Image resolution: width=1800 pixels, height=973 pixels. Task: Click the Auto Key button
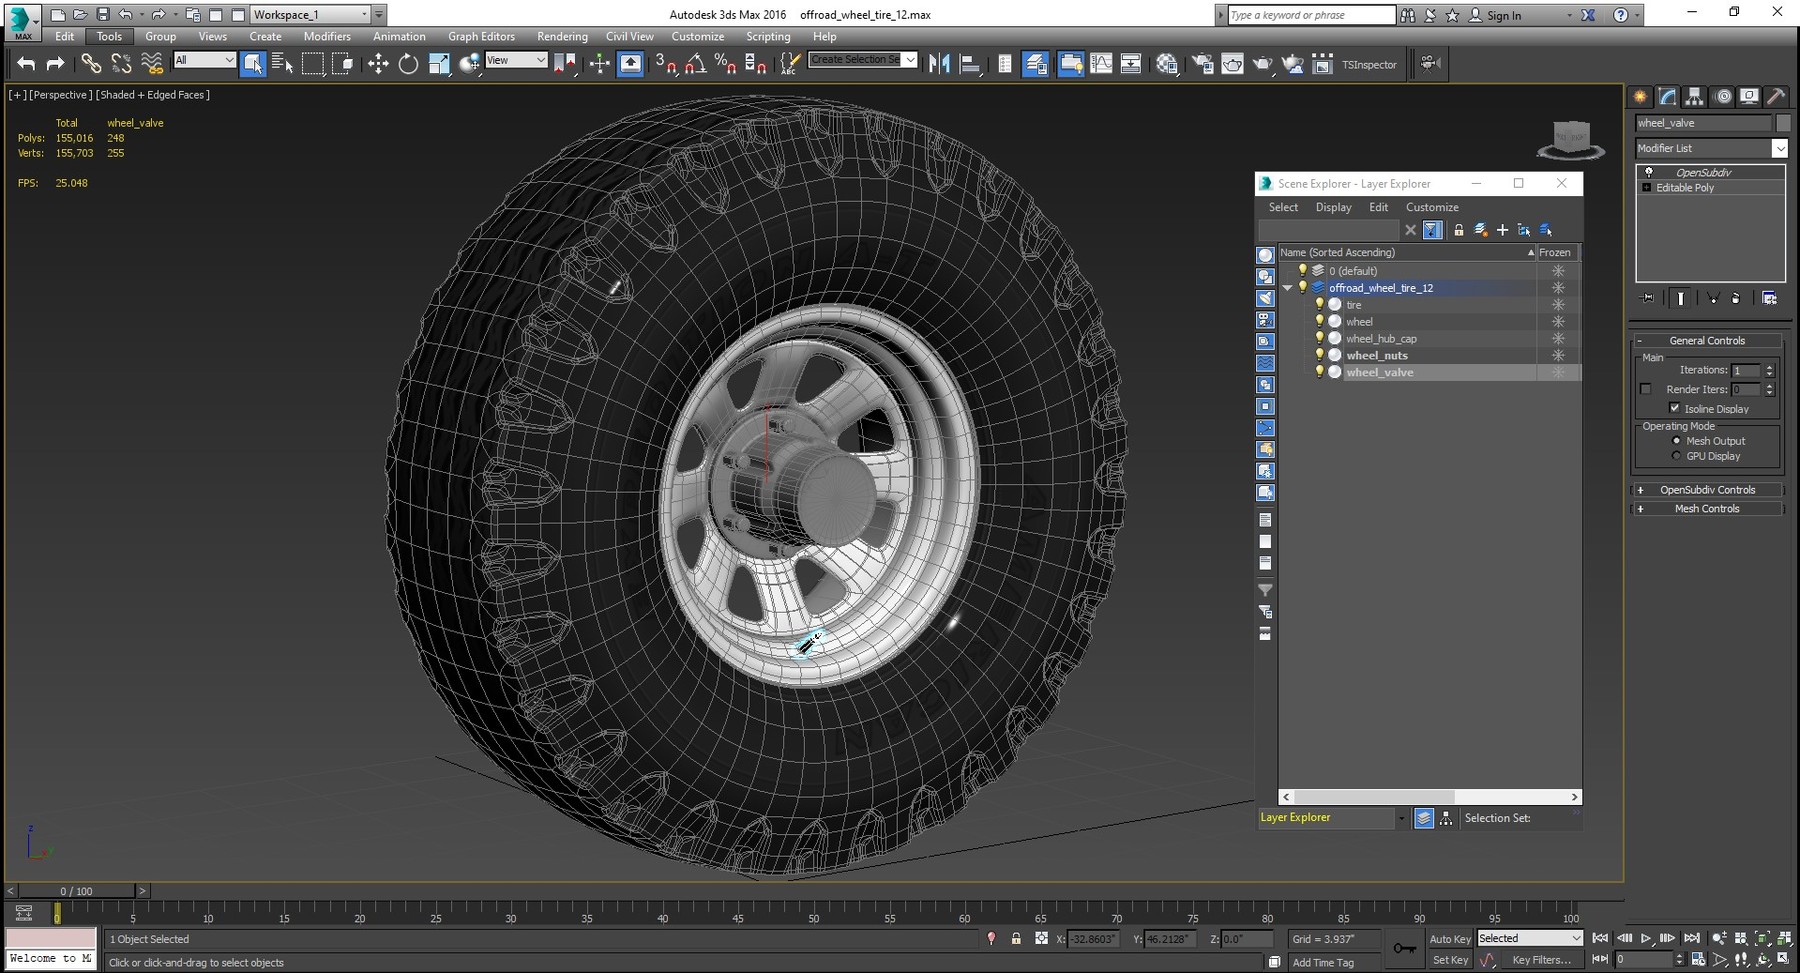[1449, 939]
